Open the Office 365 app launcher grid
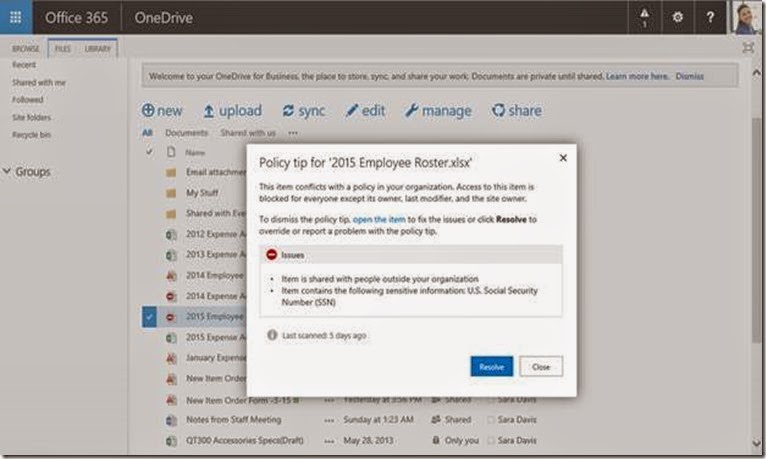Screen dimensions: 766x459 coord(16,18)
